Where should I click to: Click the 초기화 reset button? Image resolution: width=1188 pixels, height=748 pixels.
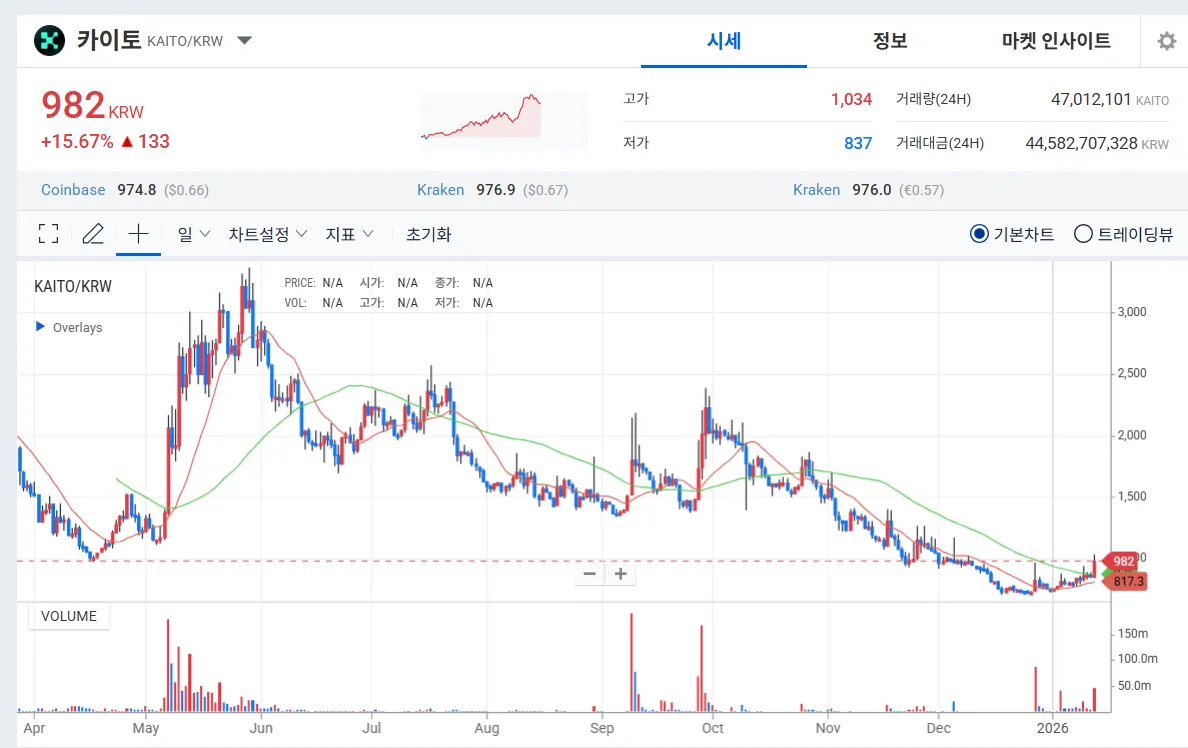tap(430, 233)
